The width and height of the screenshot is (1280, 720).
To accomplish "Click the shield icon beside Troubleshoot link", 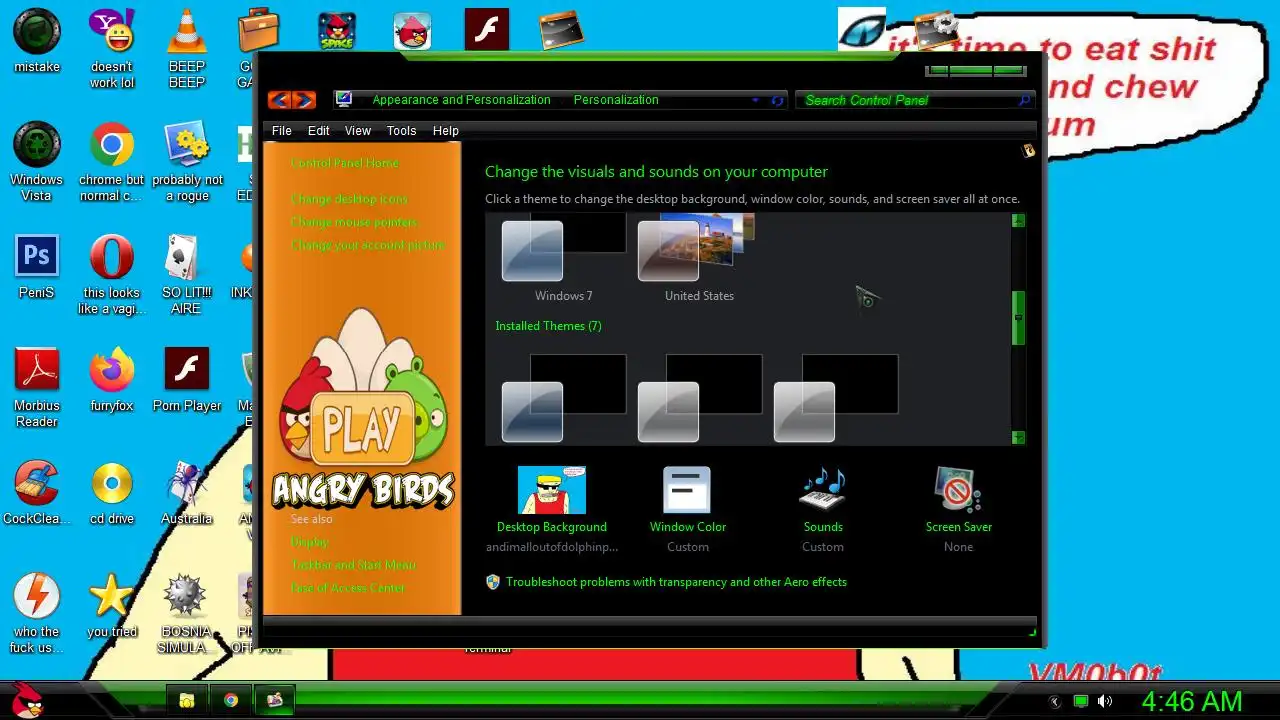I will pos(493,581).
